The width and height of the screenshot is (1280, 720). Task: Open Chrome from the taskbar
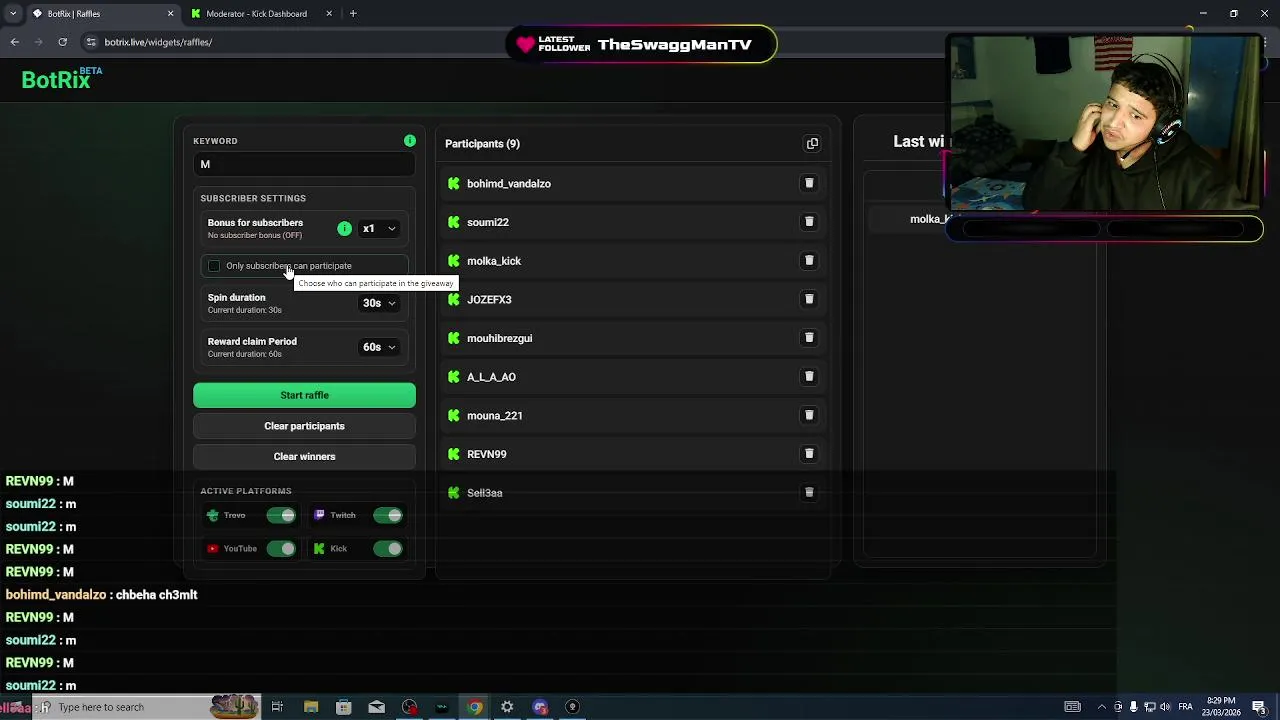click(x=475, y=707)
